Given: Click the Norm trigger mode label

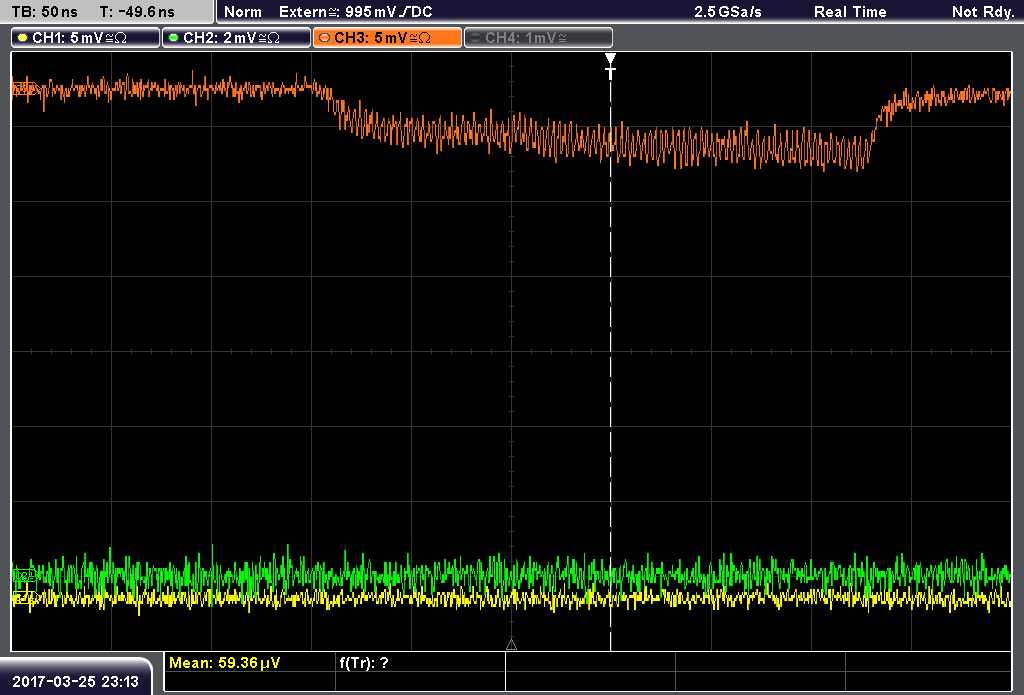Looking at the screenshot, I should click(242, 12).
